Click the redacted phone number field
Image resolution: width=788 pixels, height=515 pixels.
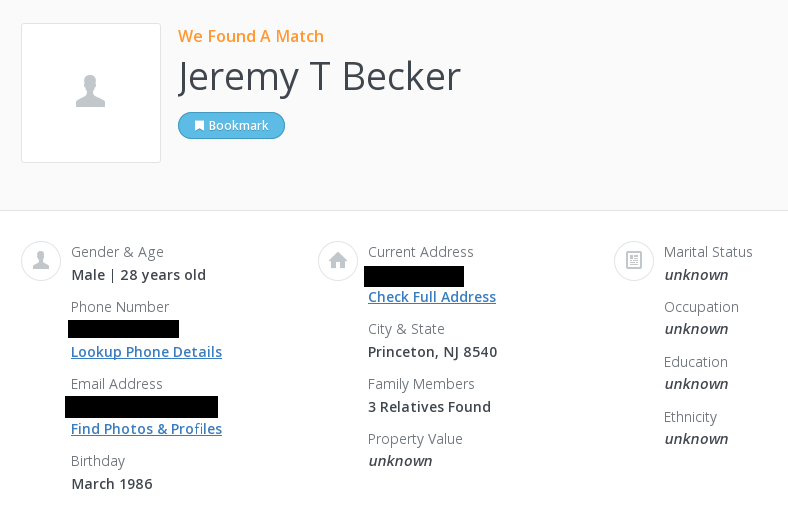[124, 329]
